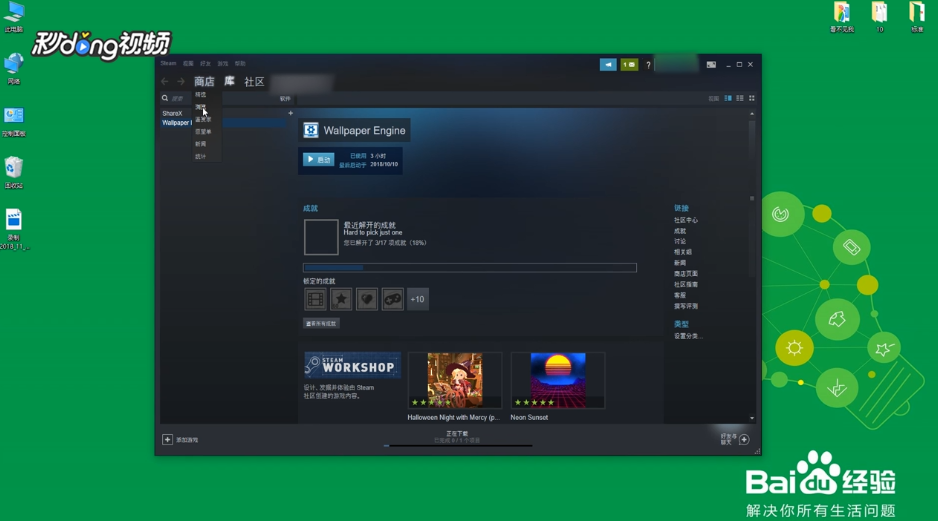Open the heart achievement icon
Screen dimensions: 938x521
coord(367,299)
